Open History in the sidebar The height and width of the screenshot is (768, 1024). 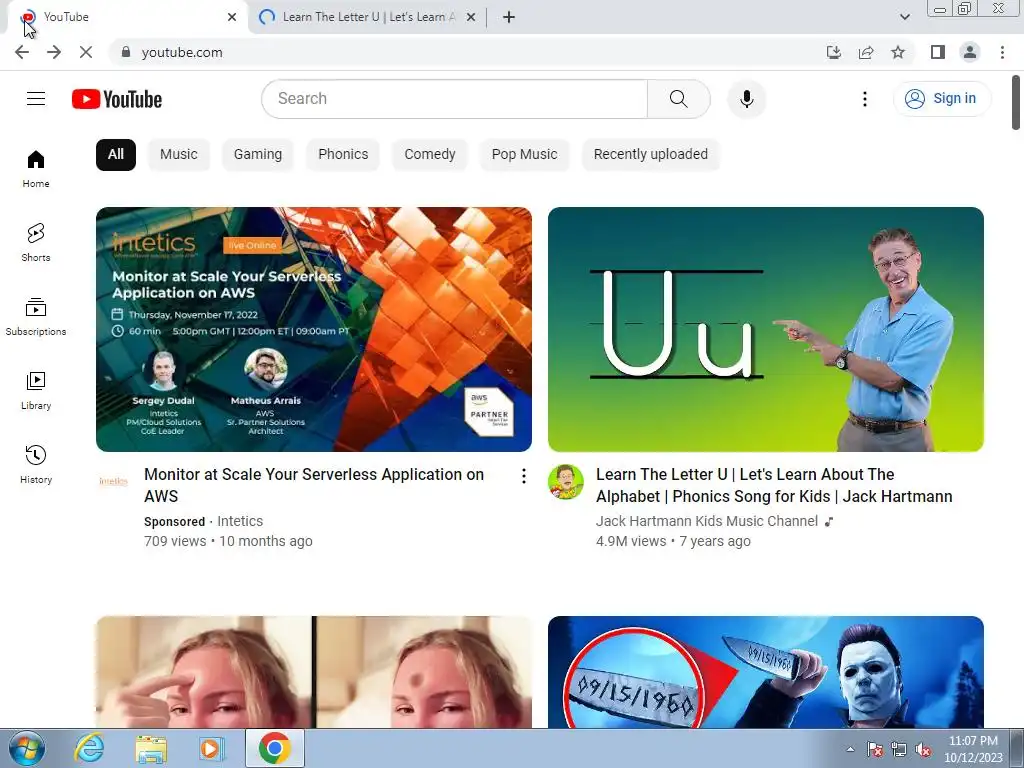[x=36, y=464]
